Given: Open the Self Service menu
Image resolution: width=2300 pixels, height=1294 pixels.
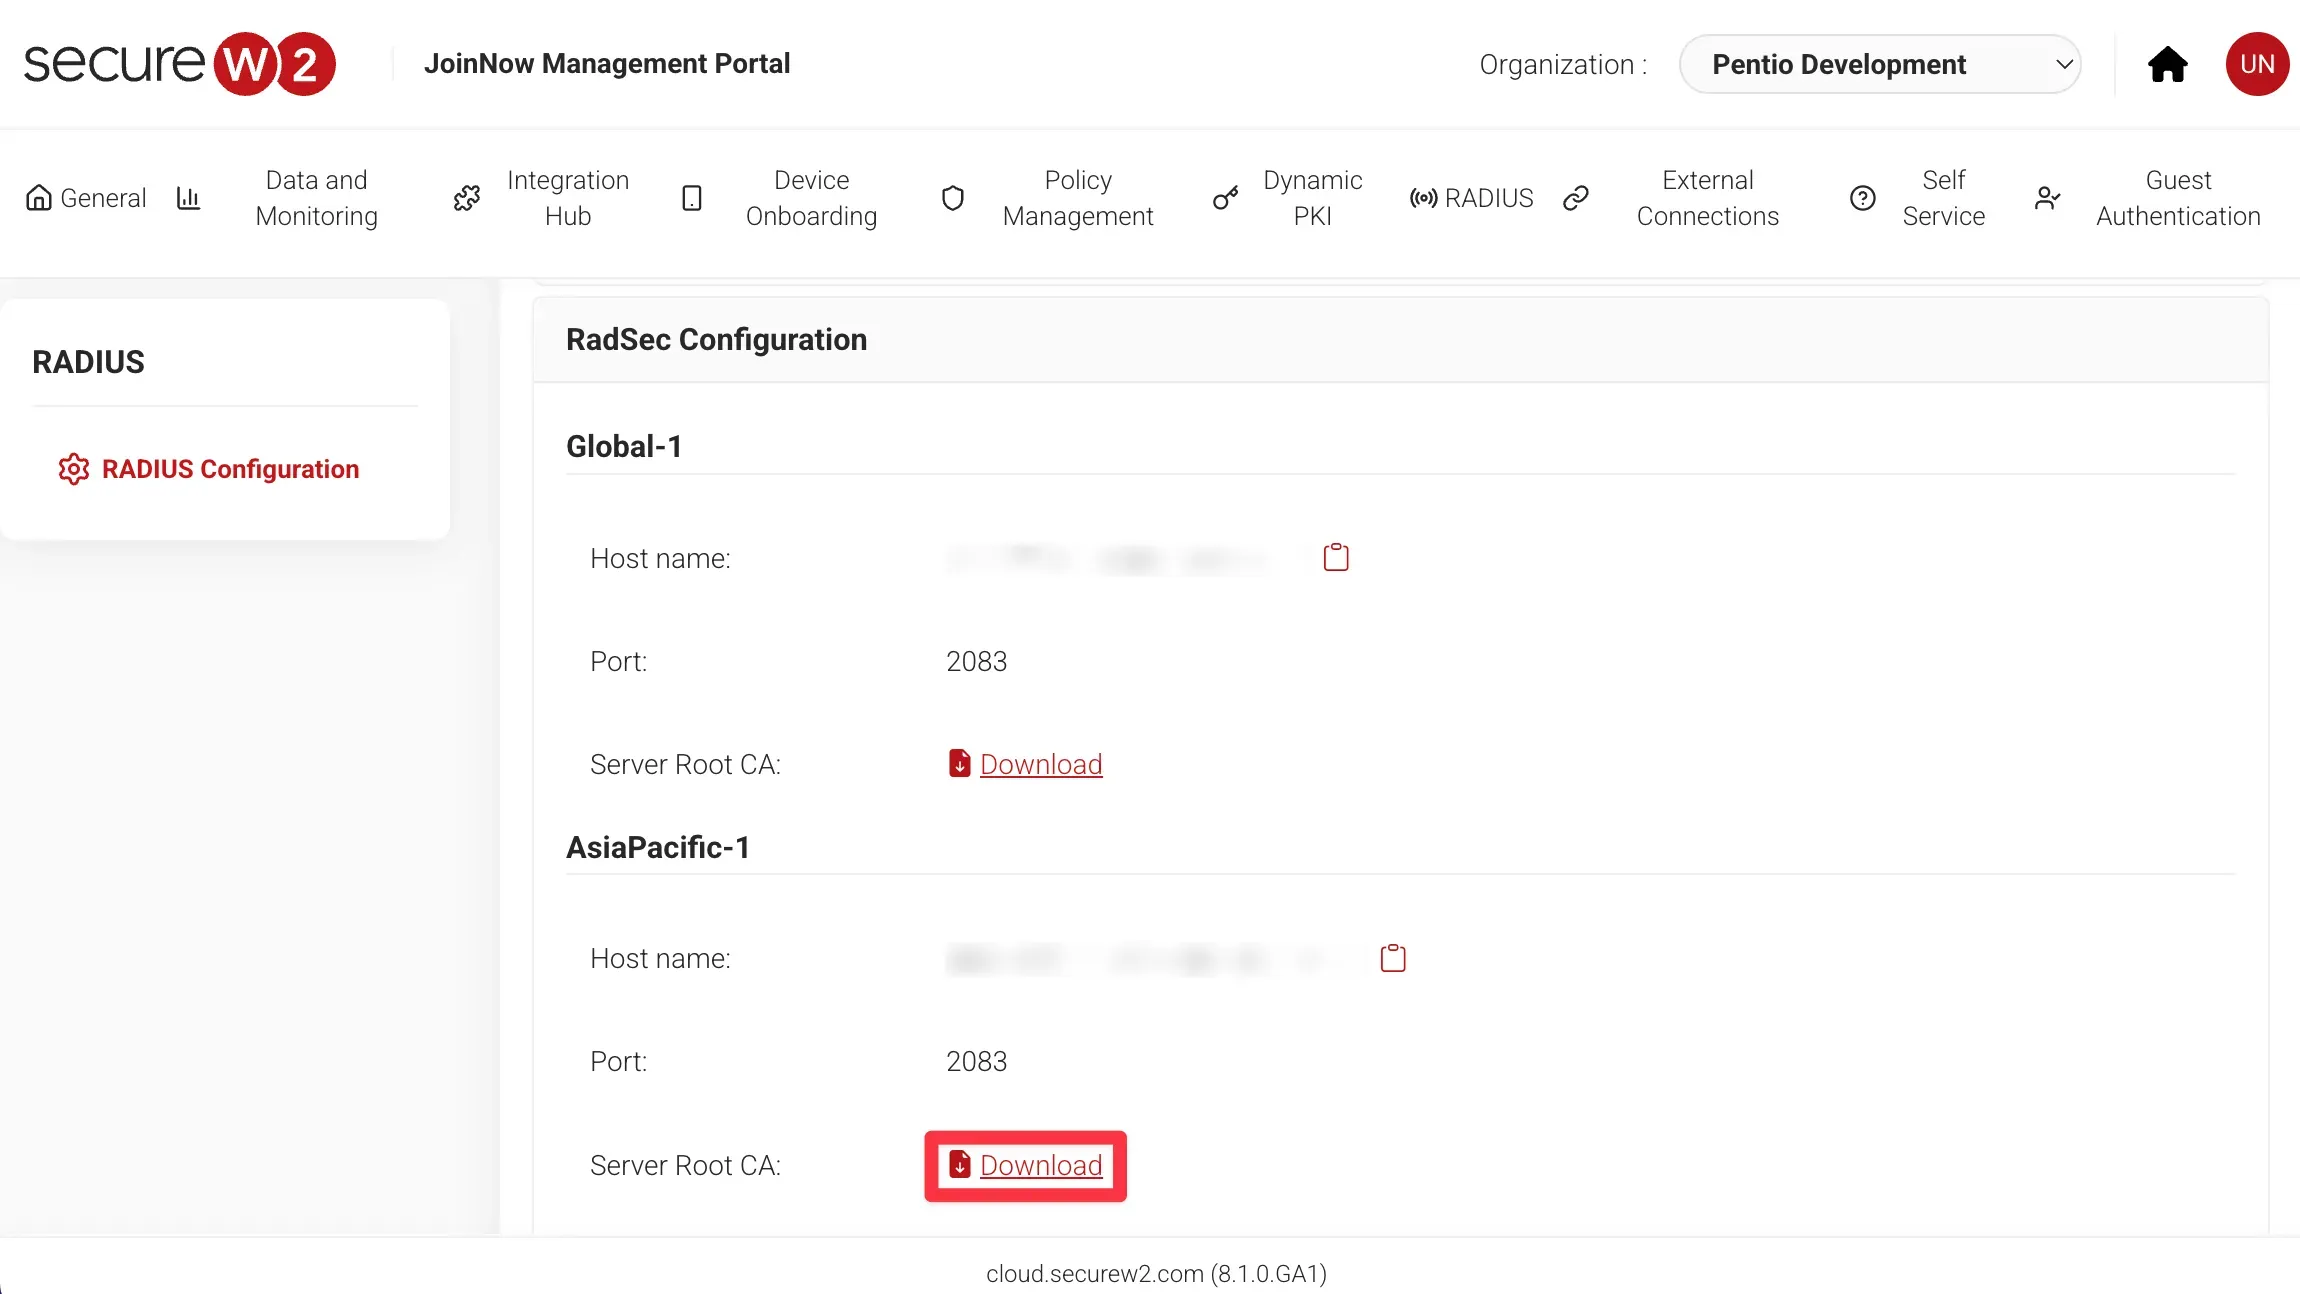Looking at the screenshot, I should 1942,198.
